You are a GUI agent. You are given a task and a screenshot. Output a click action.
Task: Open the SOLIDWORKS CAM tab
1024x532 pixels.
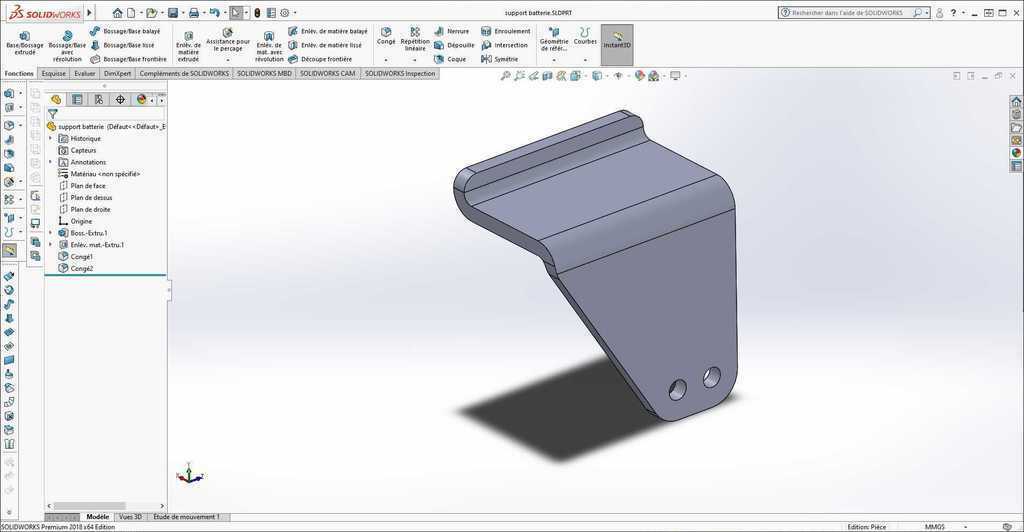pos(327,73)
